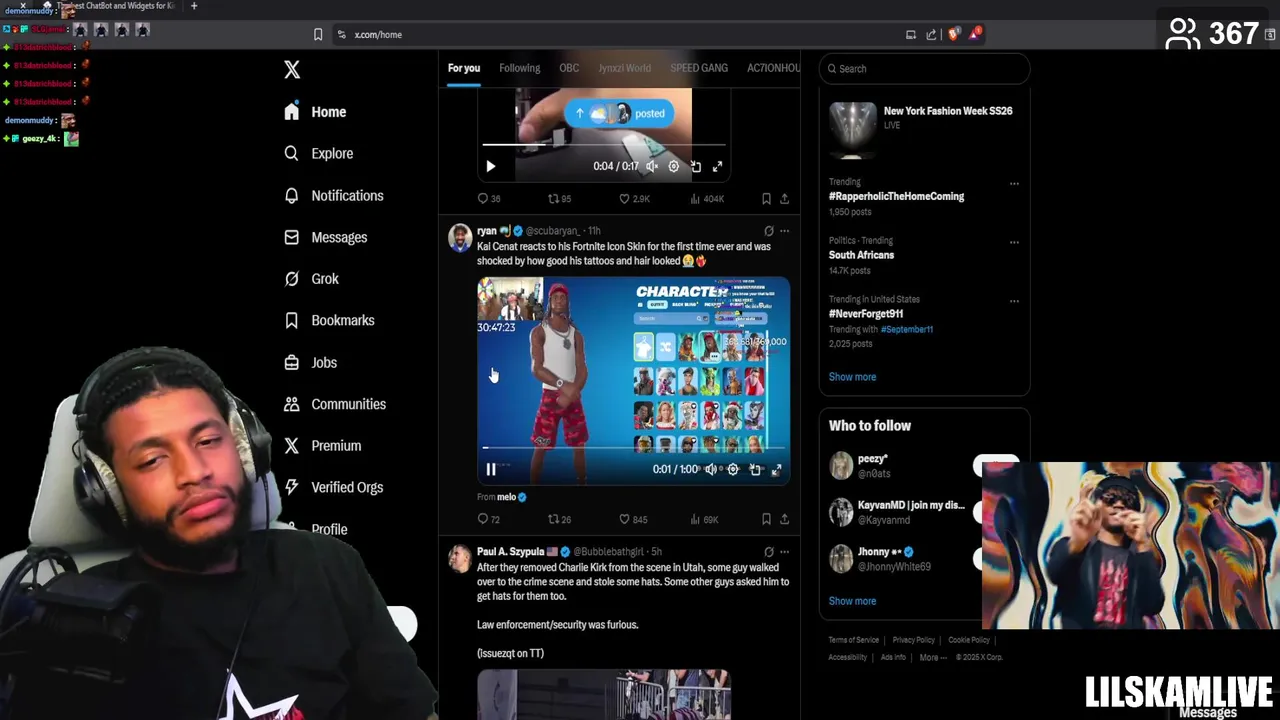Bookmark ryan's Kai Cenat post
Viewport: 1280px width, 720px height.
(x=766, y=519)
